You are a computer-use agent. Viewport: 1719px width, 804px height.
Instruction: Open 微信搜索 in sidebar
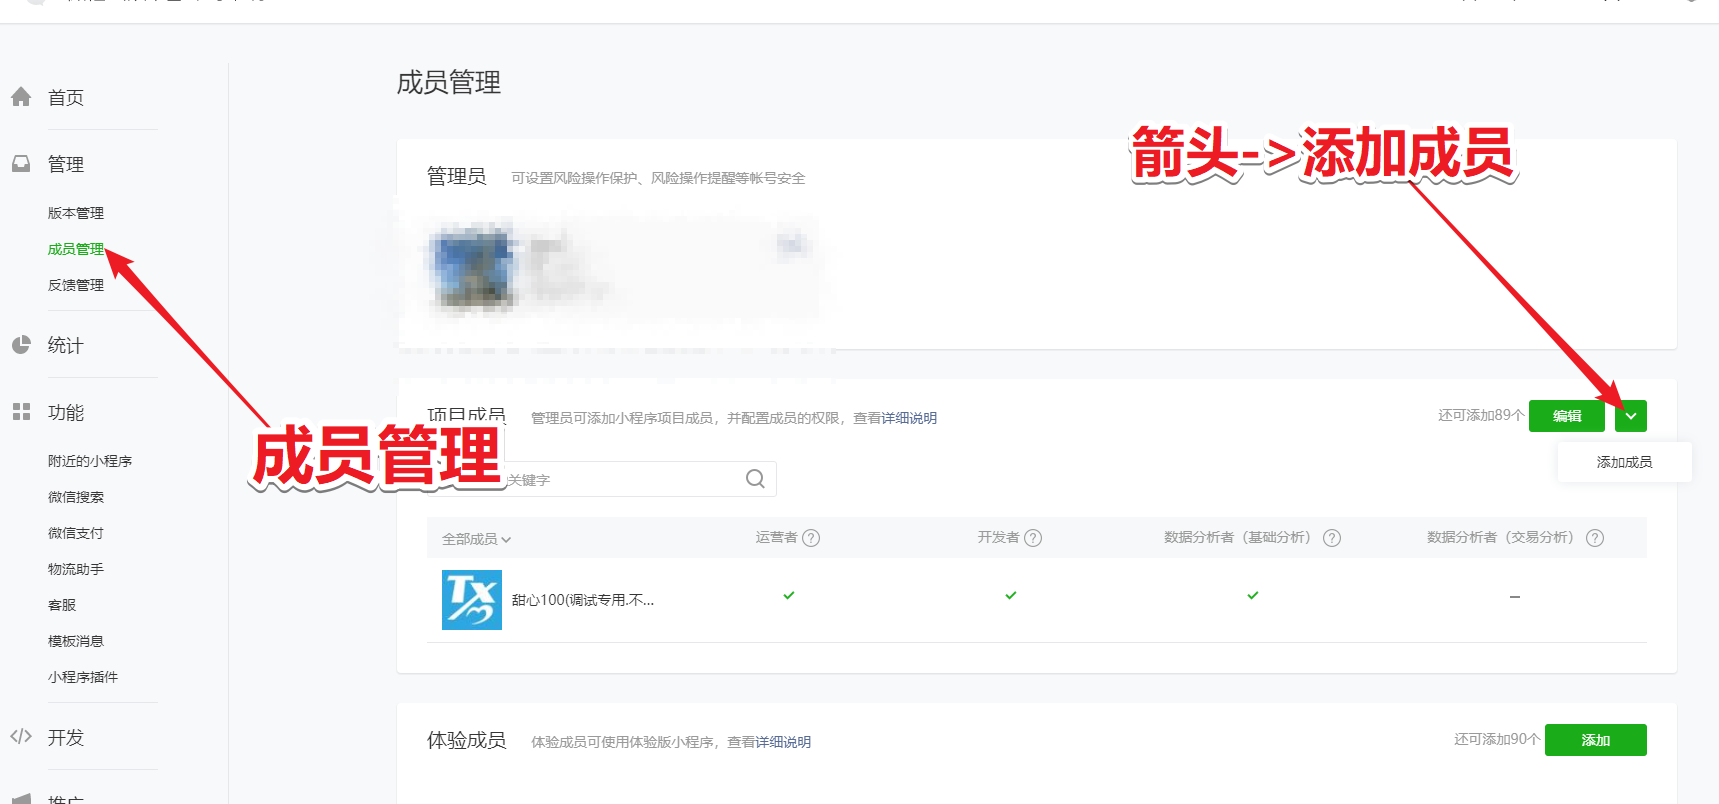pos(76,497)
